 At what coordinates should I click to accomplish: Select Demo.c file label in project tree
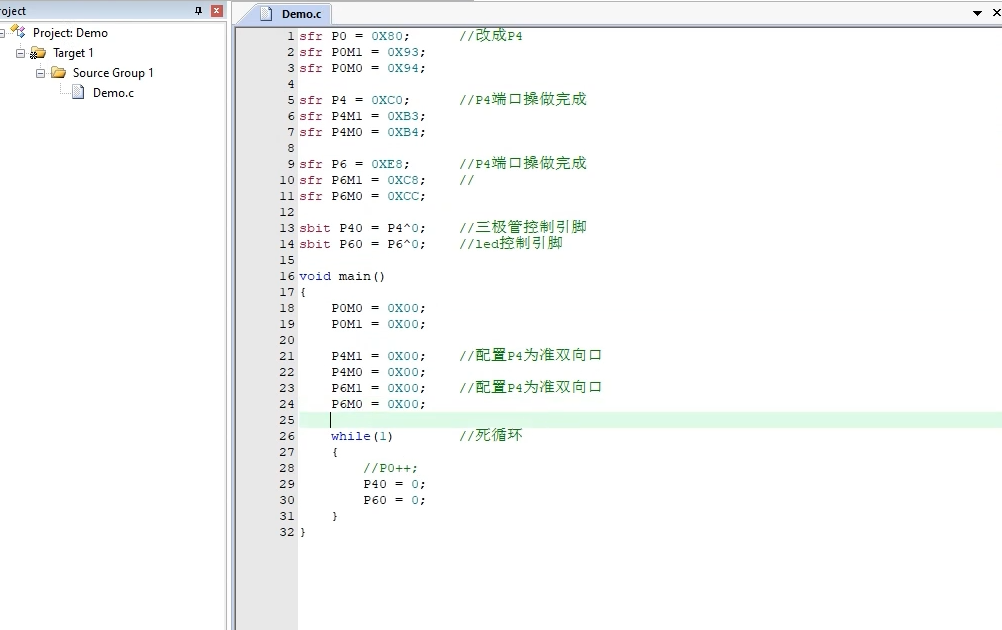(113, 93)
